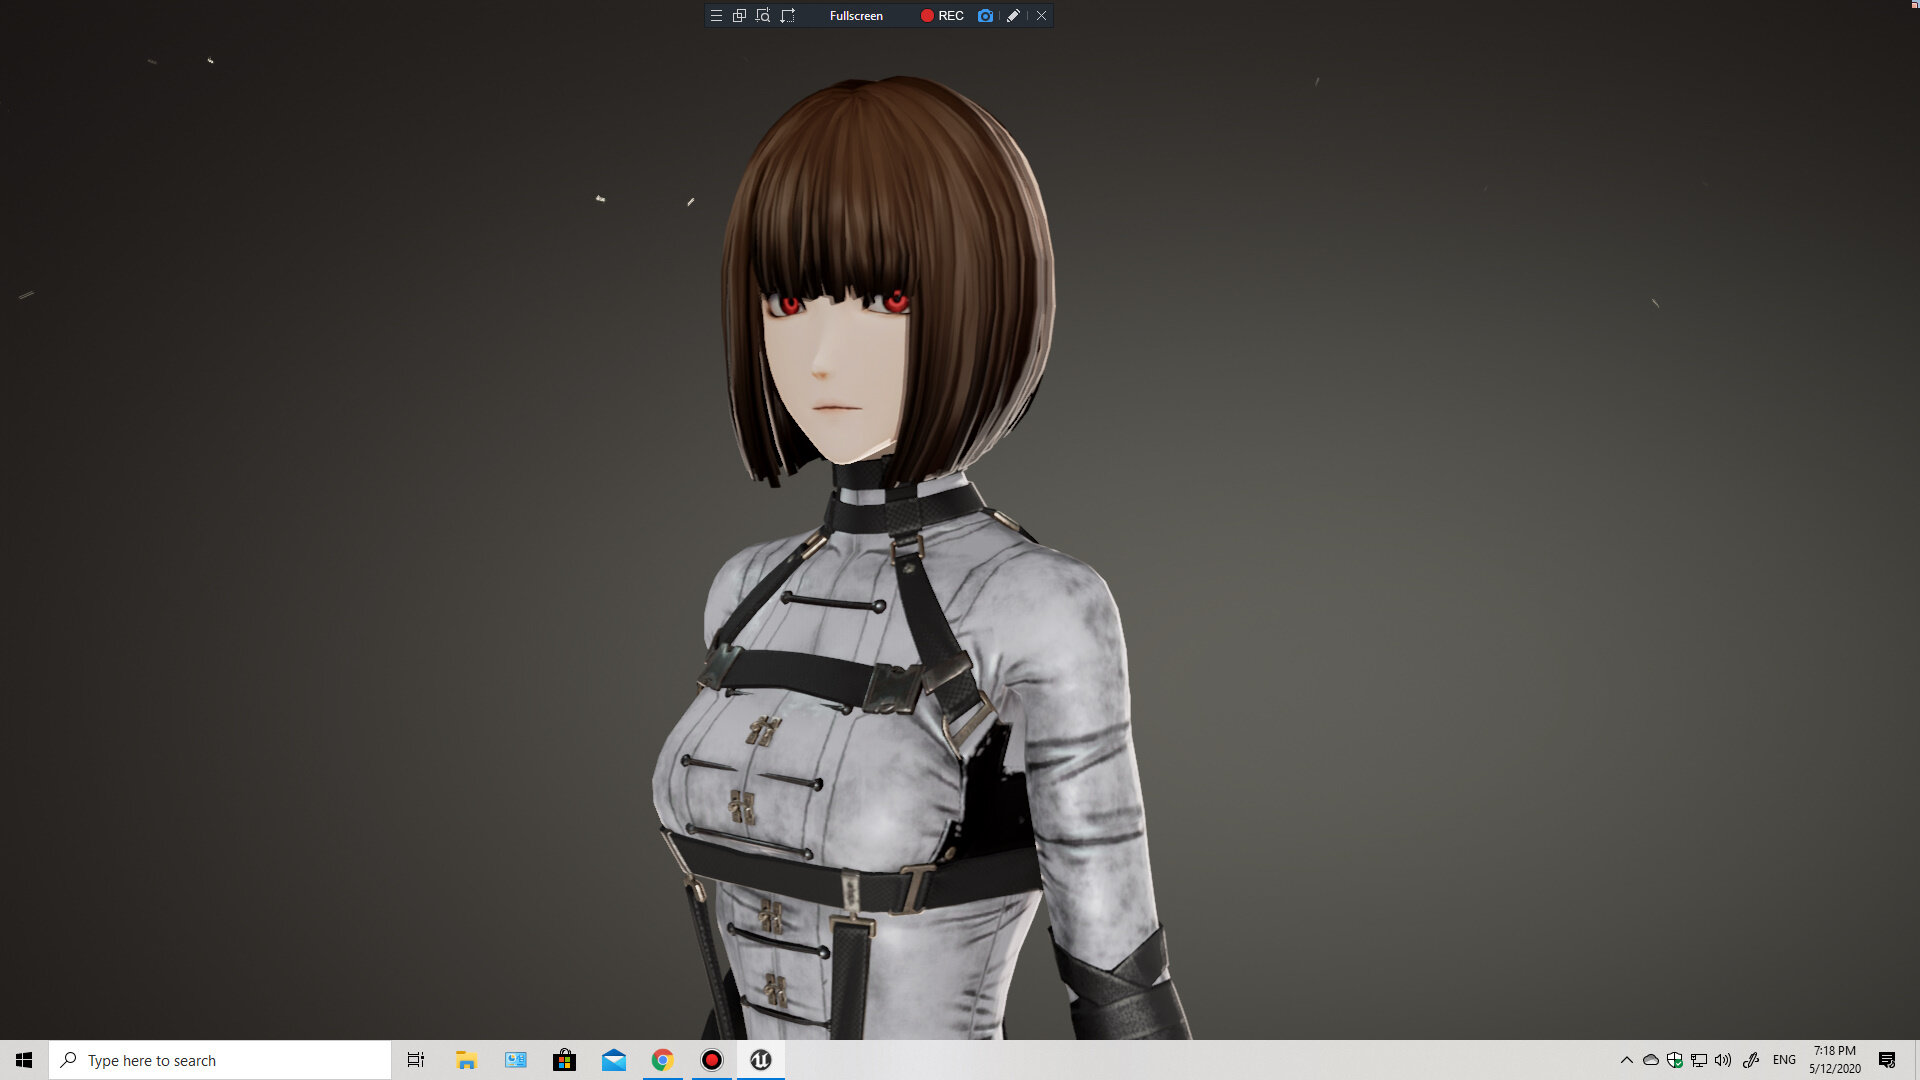Open the Windows Security tray icon

click(1675, 1060)
